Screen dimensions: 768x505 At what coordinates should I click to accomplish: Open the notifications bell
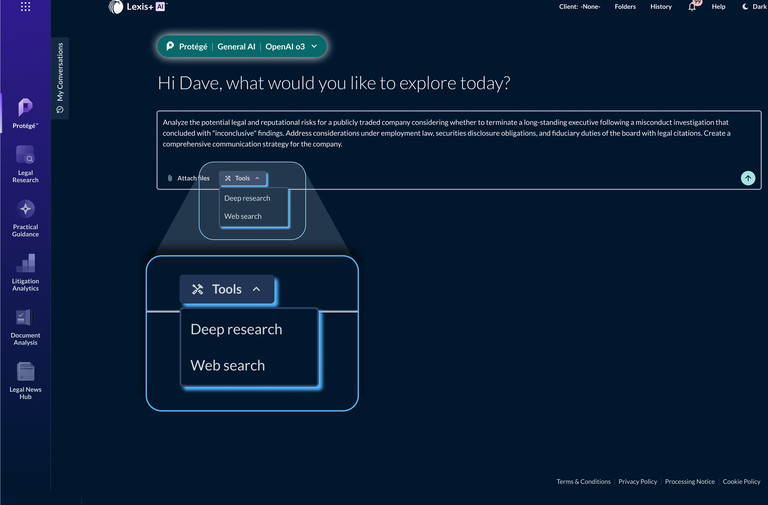[x=693, y=6]
